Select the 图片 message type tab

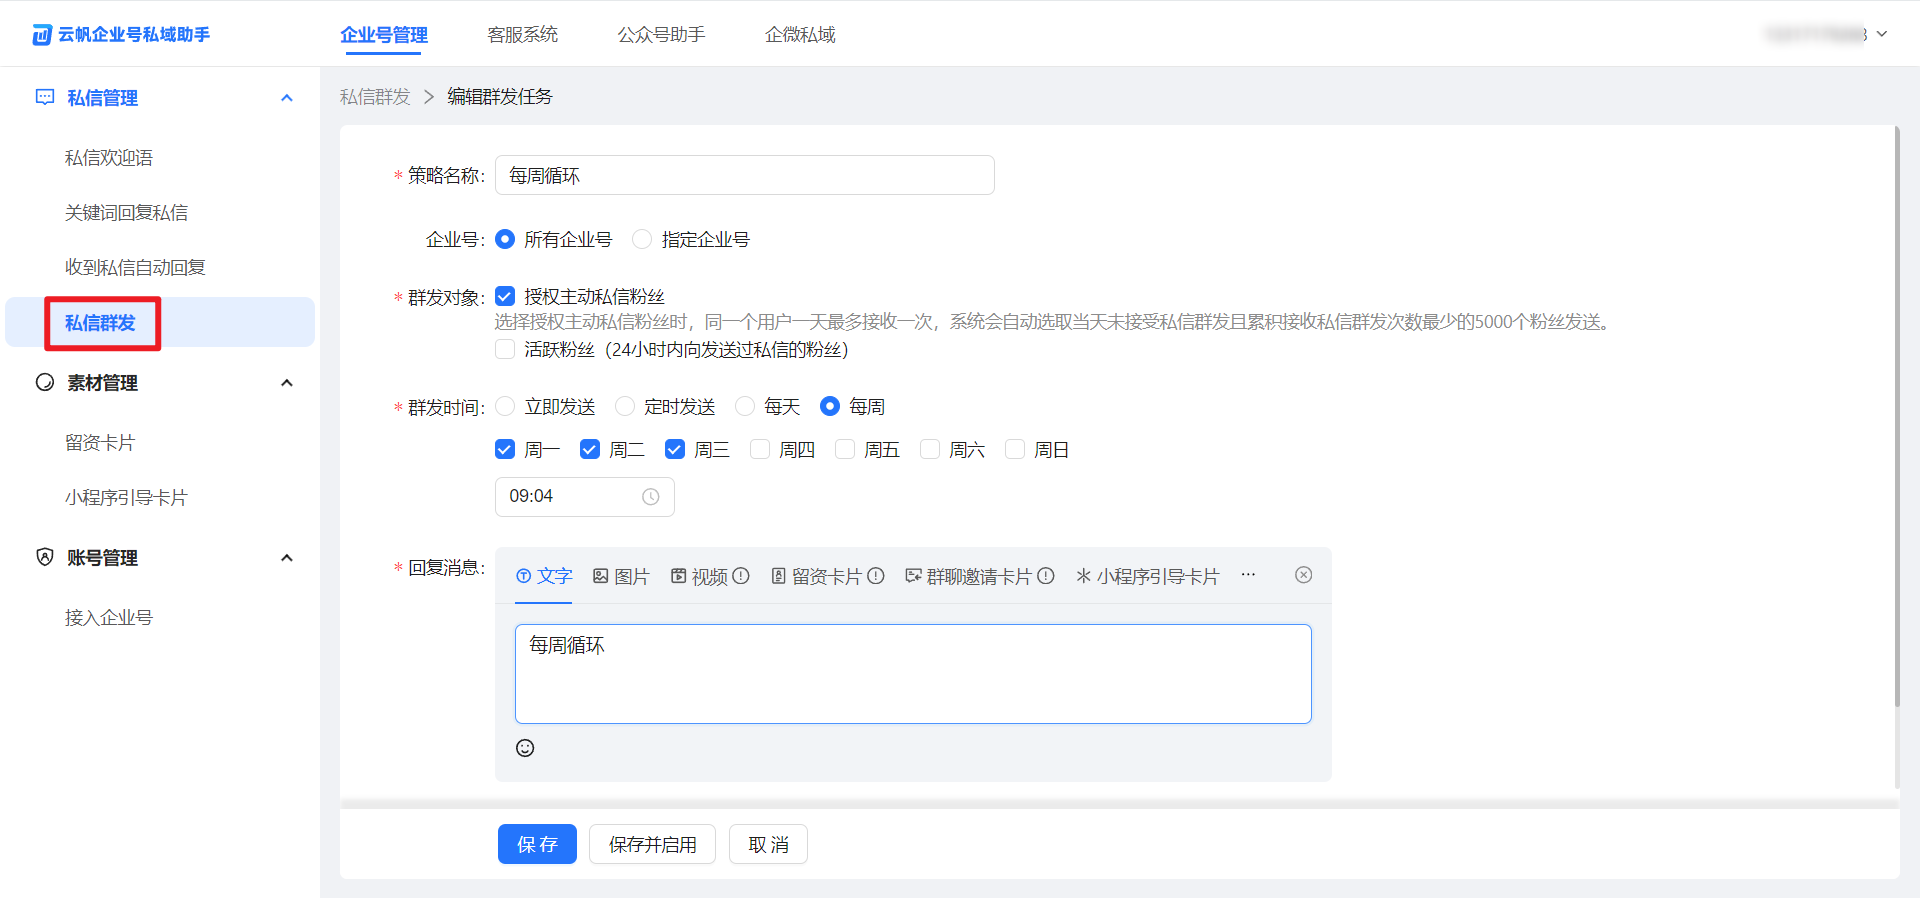[621, 576]
